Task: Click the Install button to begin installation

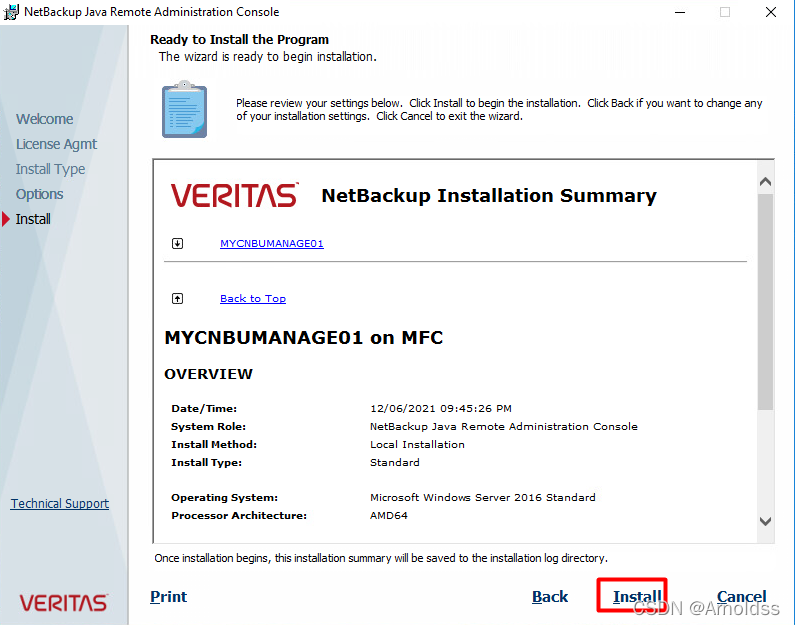Action: 637,597
